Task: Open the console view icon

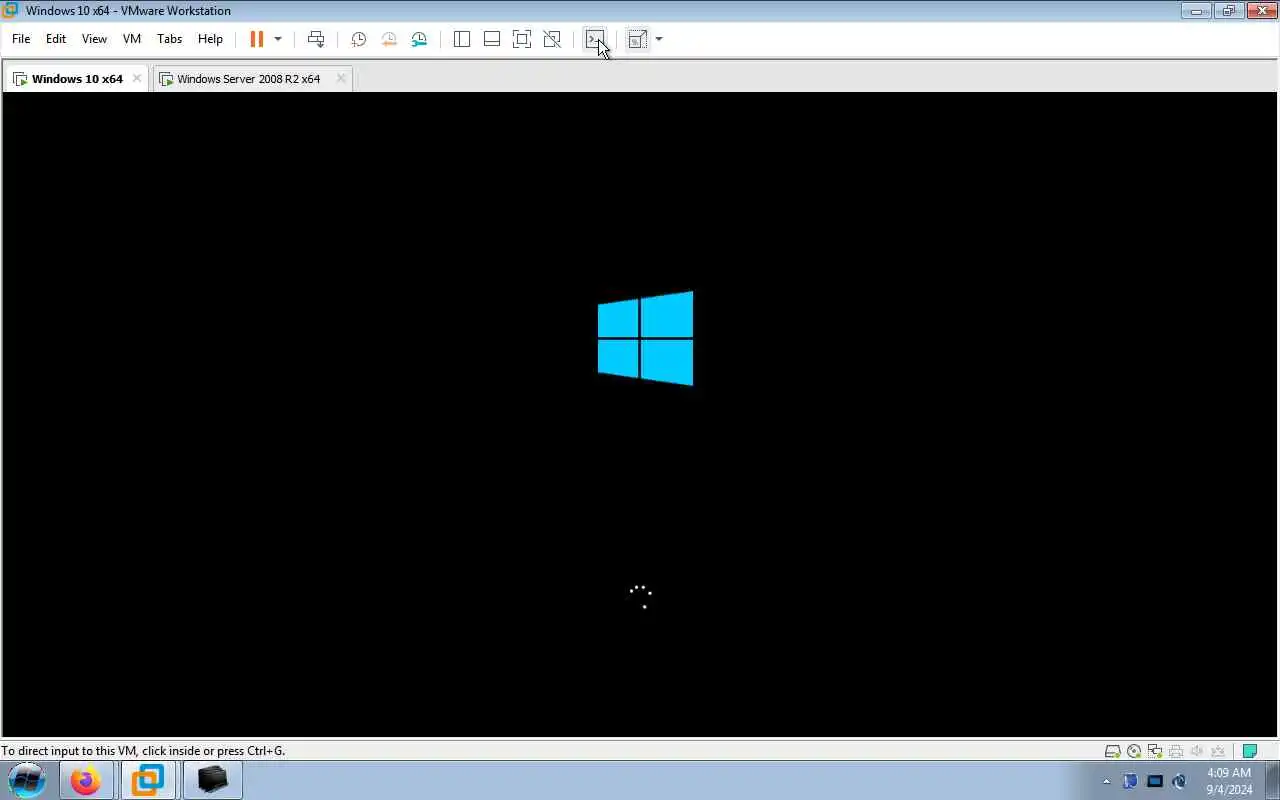Action: [x=595, y=39]
